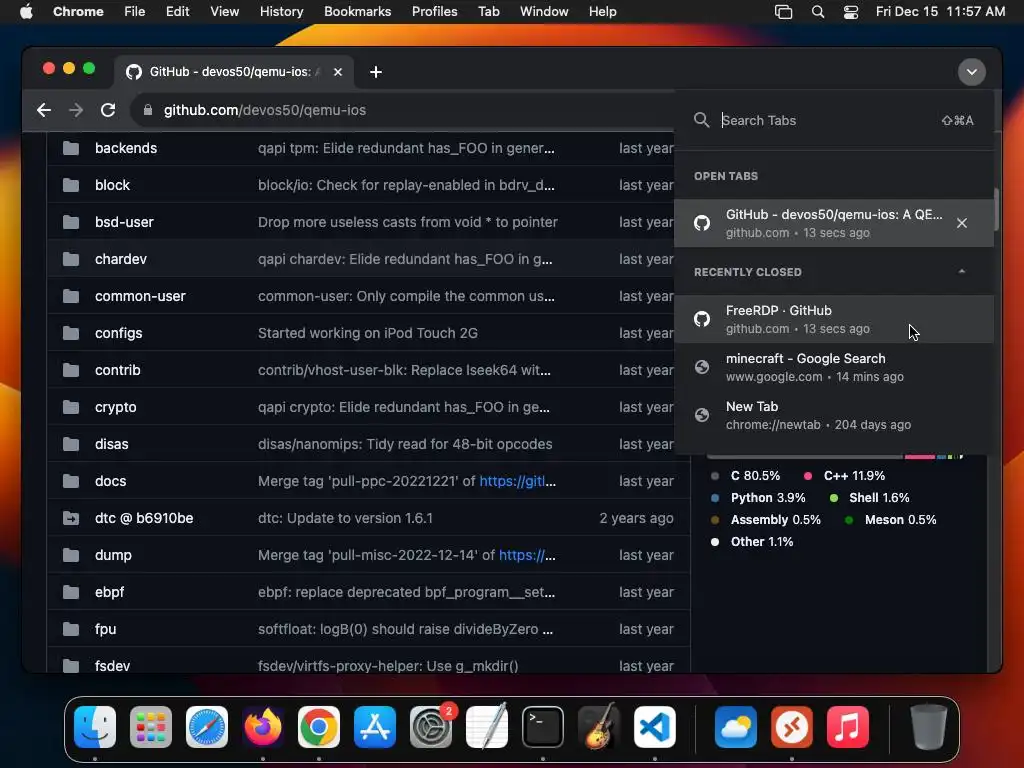
Task: Click the browser forward arrow
Action: pyautogui.click(x=76, y=110)
